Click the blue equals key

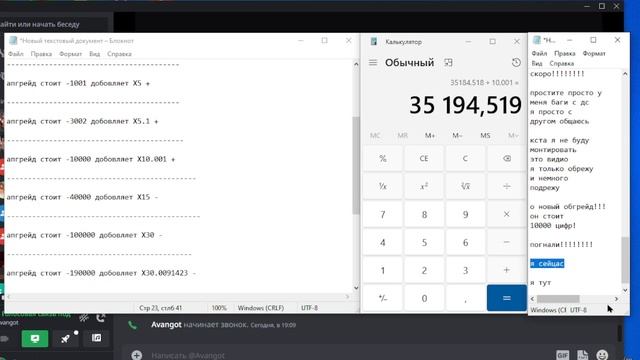tap(507, 298)
